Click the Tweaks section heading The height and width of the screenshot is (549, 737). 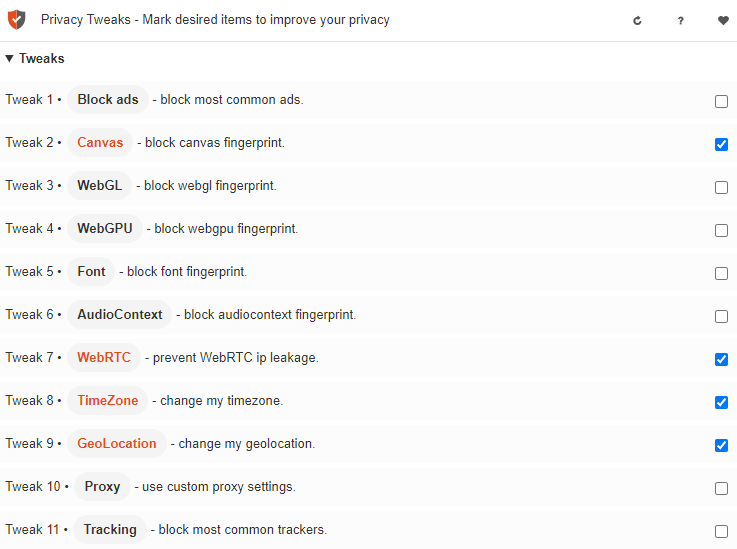tap(41, 59)
